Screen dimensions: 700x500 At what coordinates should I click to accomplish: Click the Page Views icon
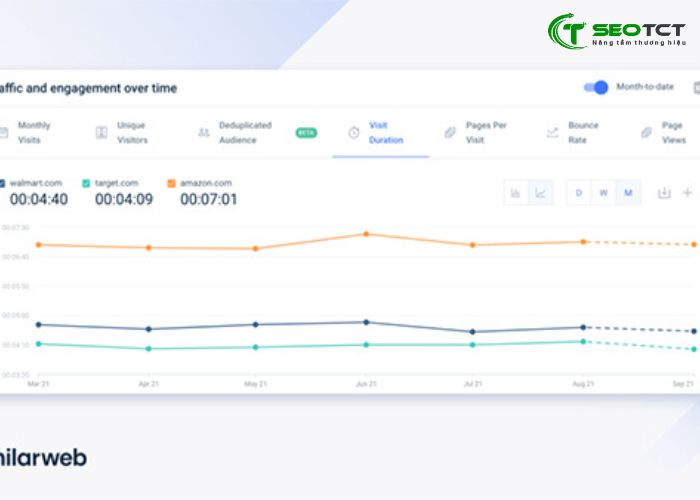pyautogui.click(x=646, y=133)
